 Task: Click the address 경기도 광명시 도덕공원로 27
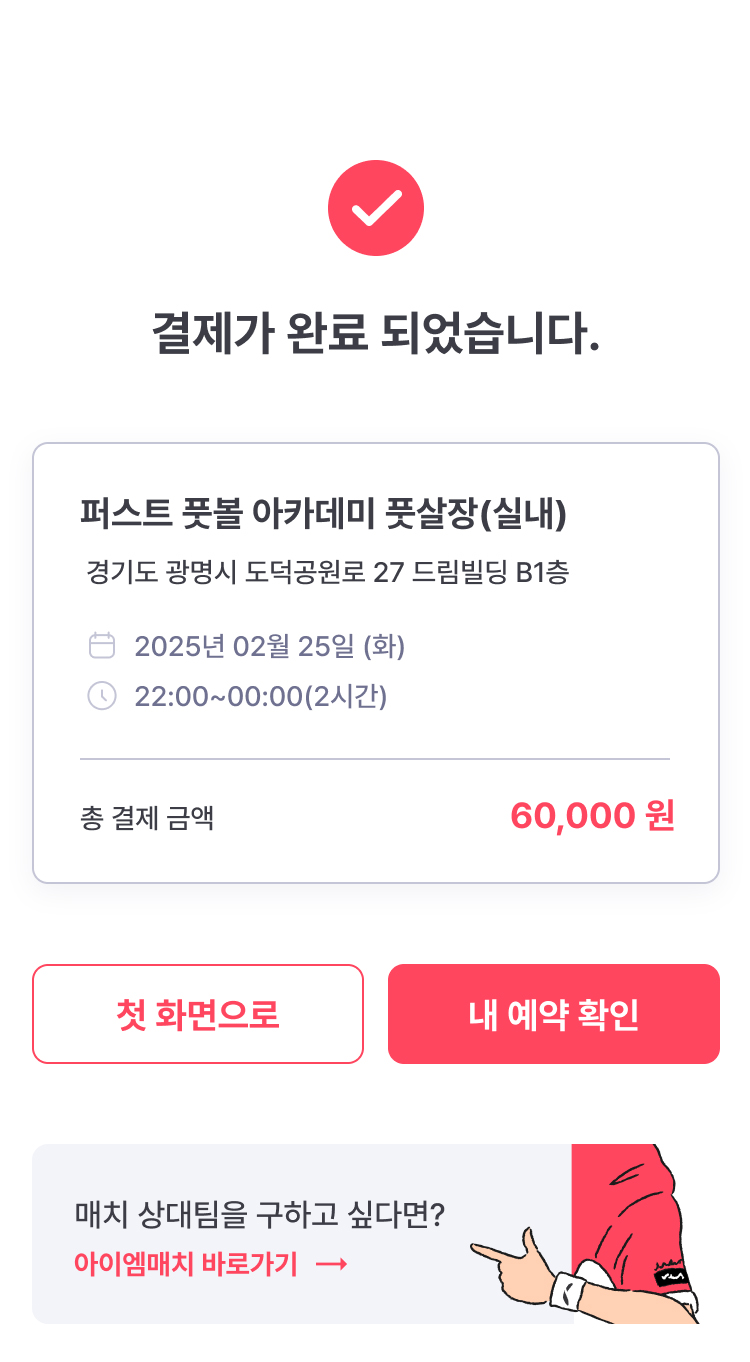[x=328, y=574]
